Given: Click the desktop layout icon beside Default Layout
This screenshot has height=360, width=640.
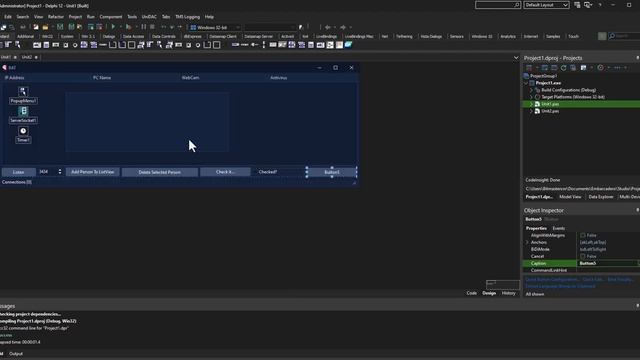Looking at the screenshot, I should click(577, 5).
